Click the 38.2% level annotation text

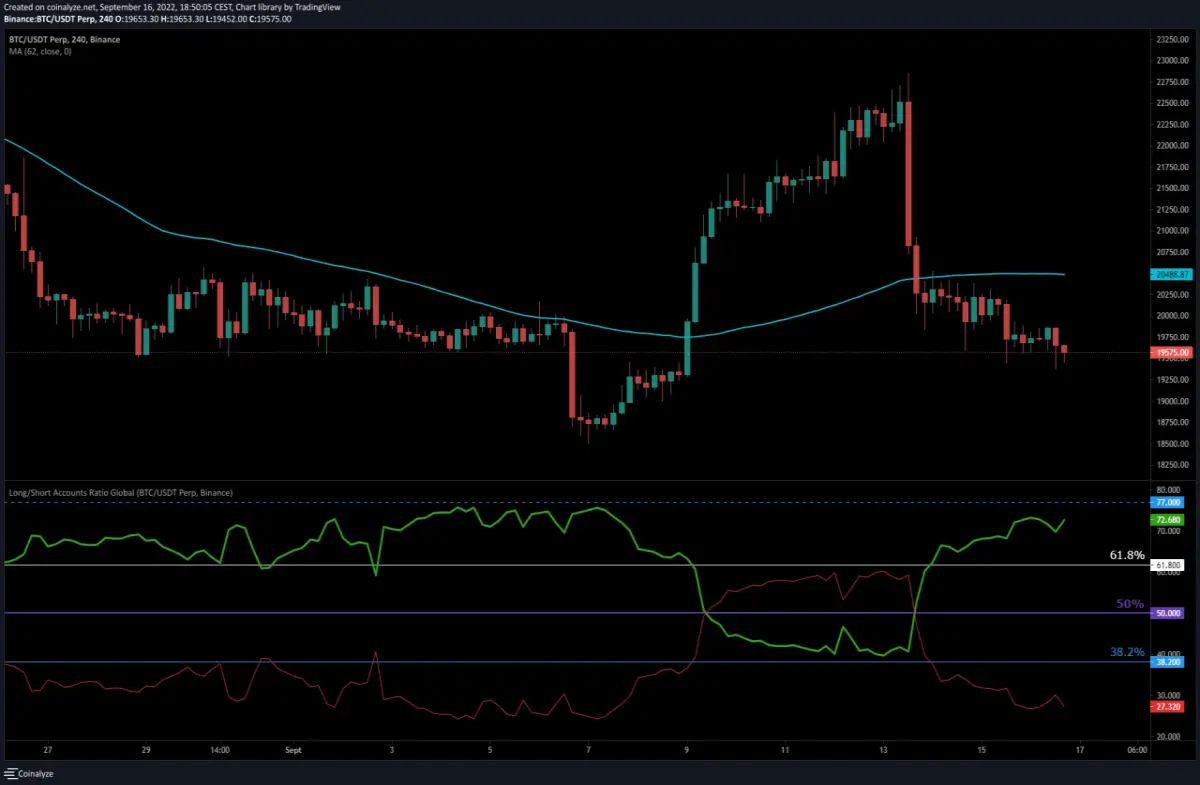[x=1127, y=652]
